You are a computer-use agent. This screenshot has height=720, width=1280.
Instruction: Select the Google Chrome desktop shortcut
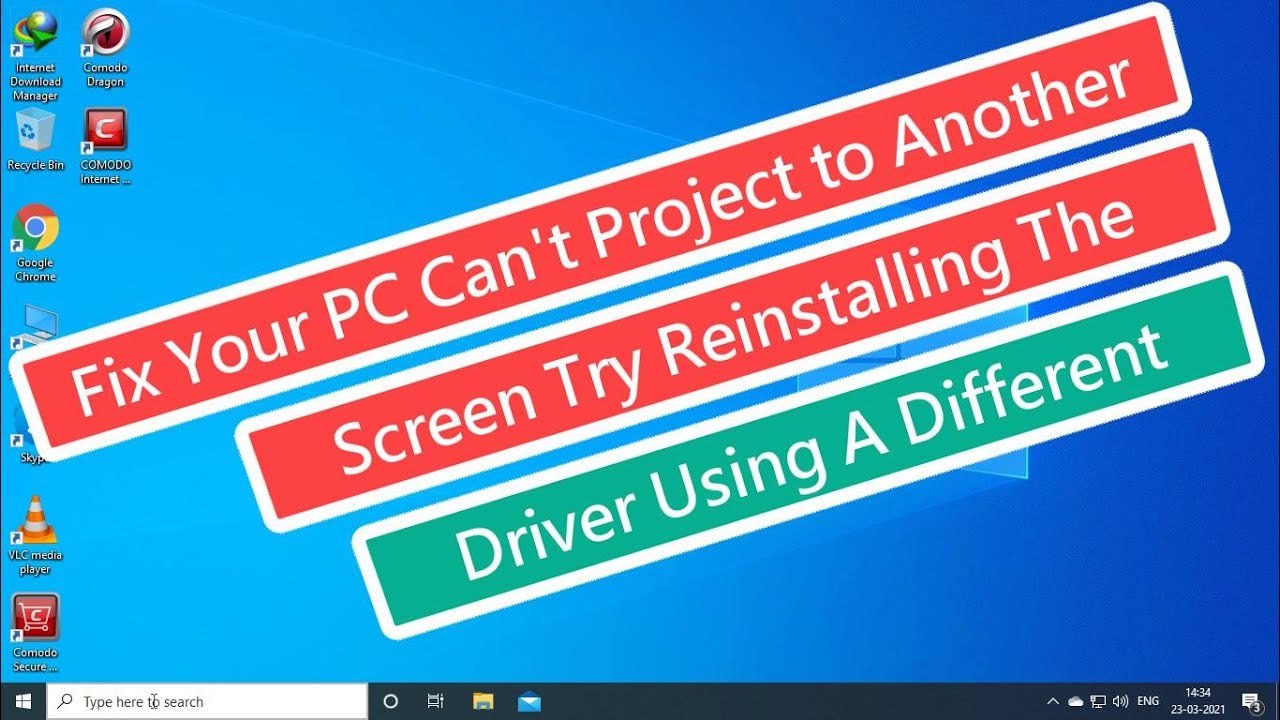tap(35, 244)
